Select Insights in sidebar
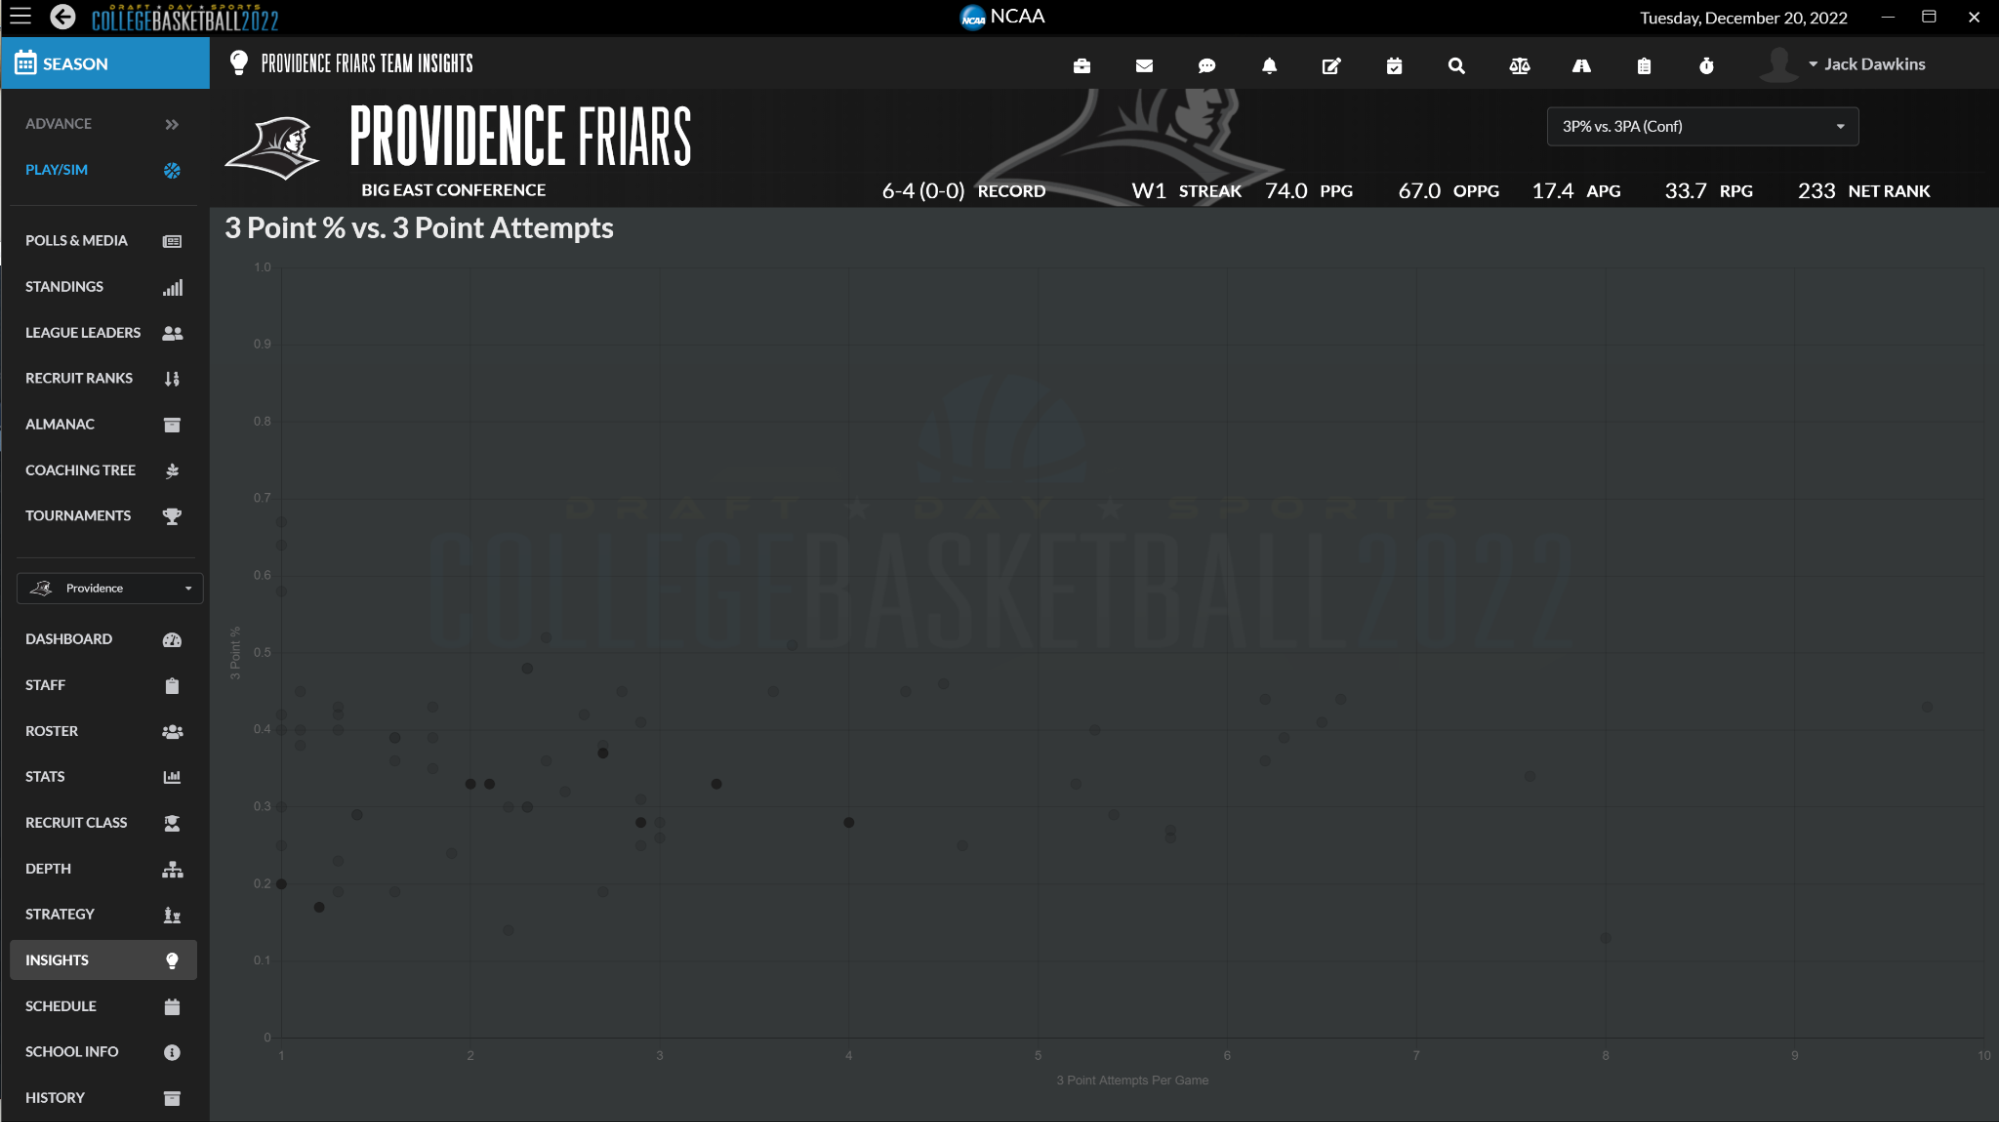Viewport: 1999px width, 1123px height. [x=103, y=960]
